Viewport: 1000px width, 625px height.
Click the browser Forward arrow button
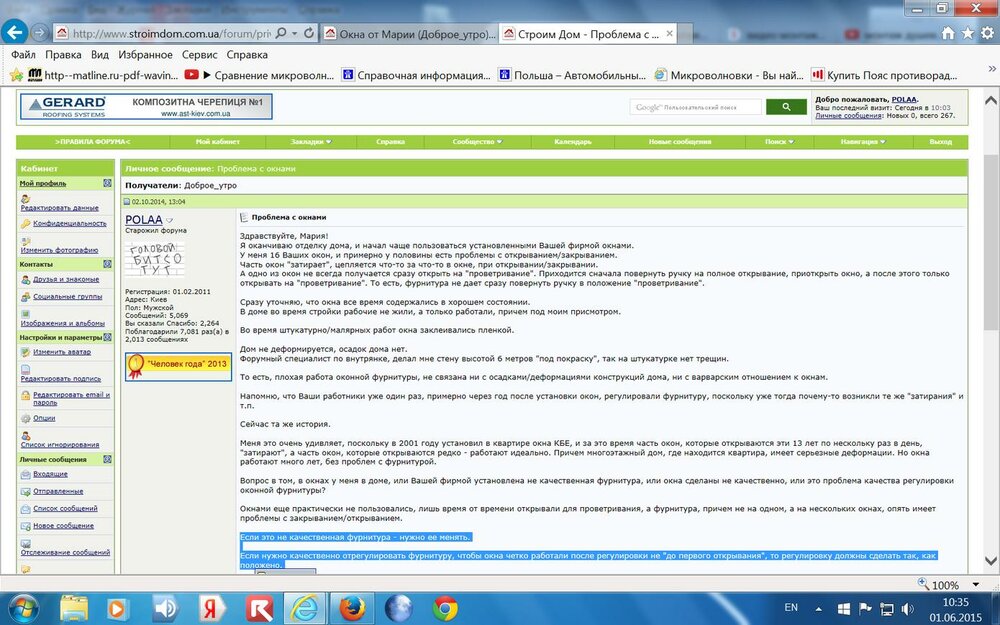tap(40, 33)
